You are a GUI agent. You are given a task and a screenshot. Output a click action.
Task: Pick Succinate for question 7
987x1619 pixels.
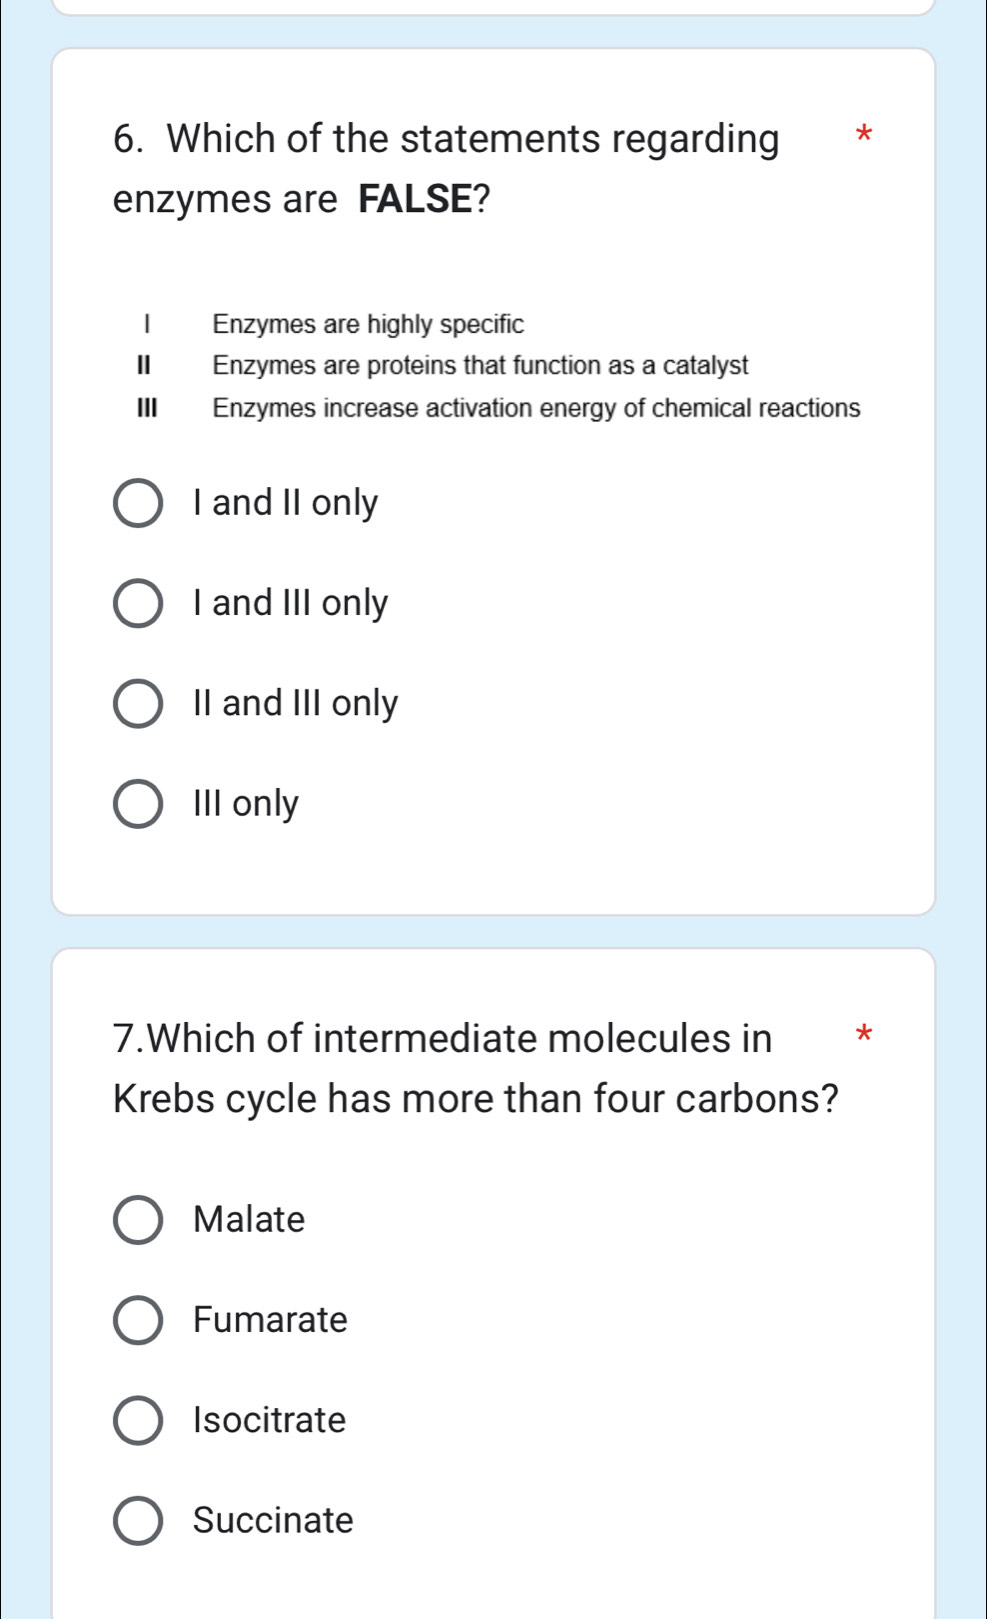[x=138, y=1520]
